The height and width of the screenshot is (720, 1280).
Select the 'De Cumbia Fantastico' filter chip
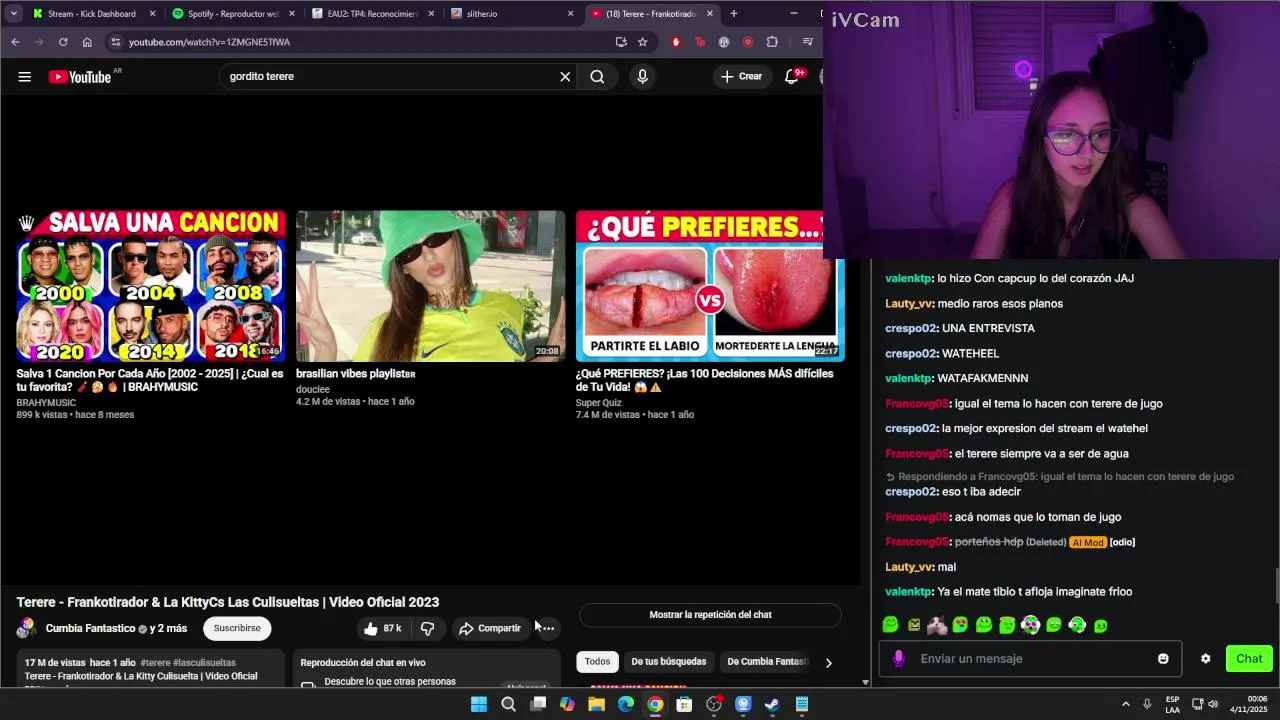[767, 661]
